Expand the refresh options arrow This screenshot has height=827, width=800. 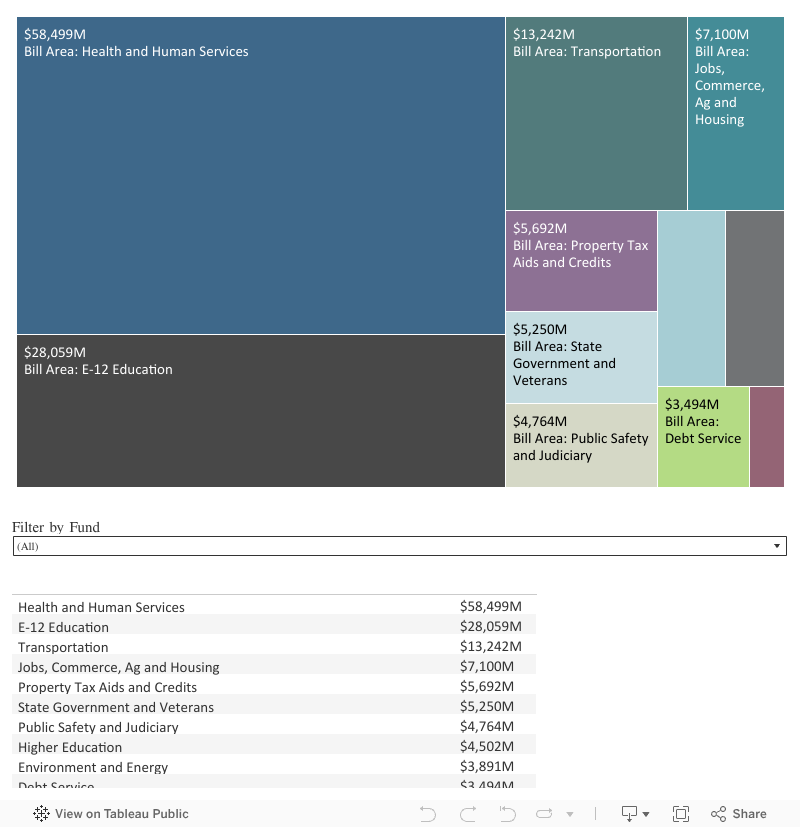point(570,814)
